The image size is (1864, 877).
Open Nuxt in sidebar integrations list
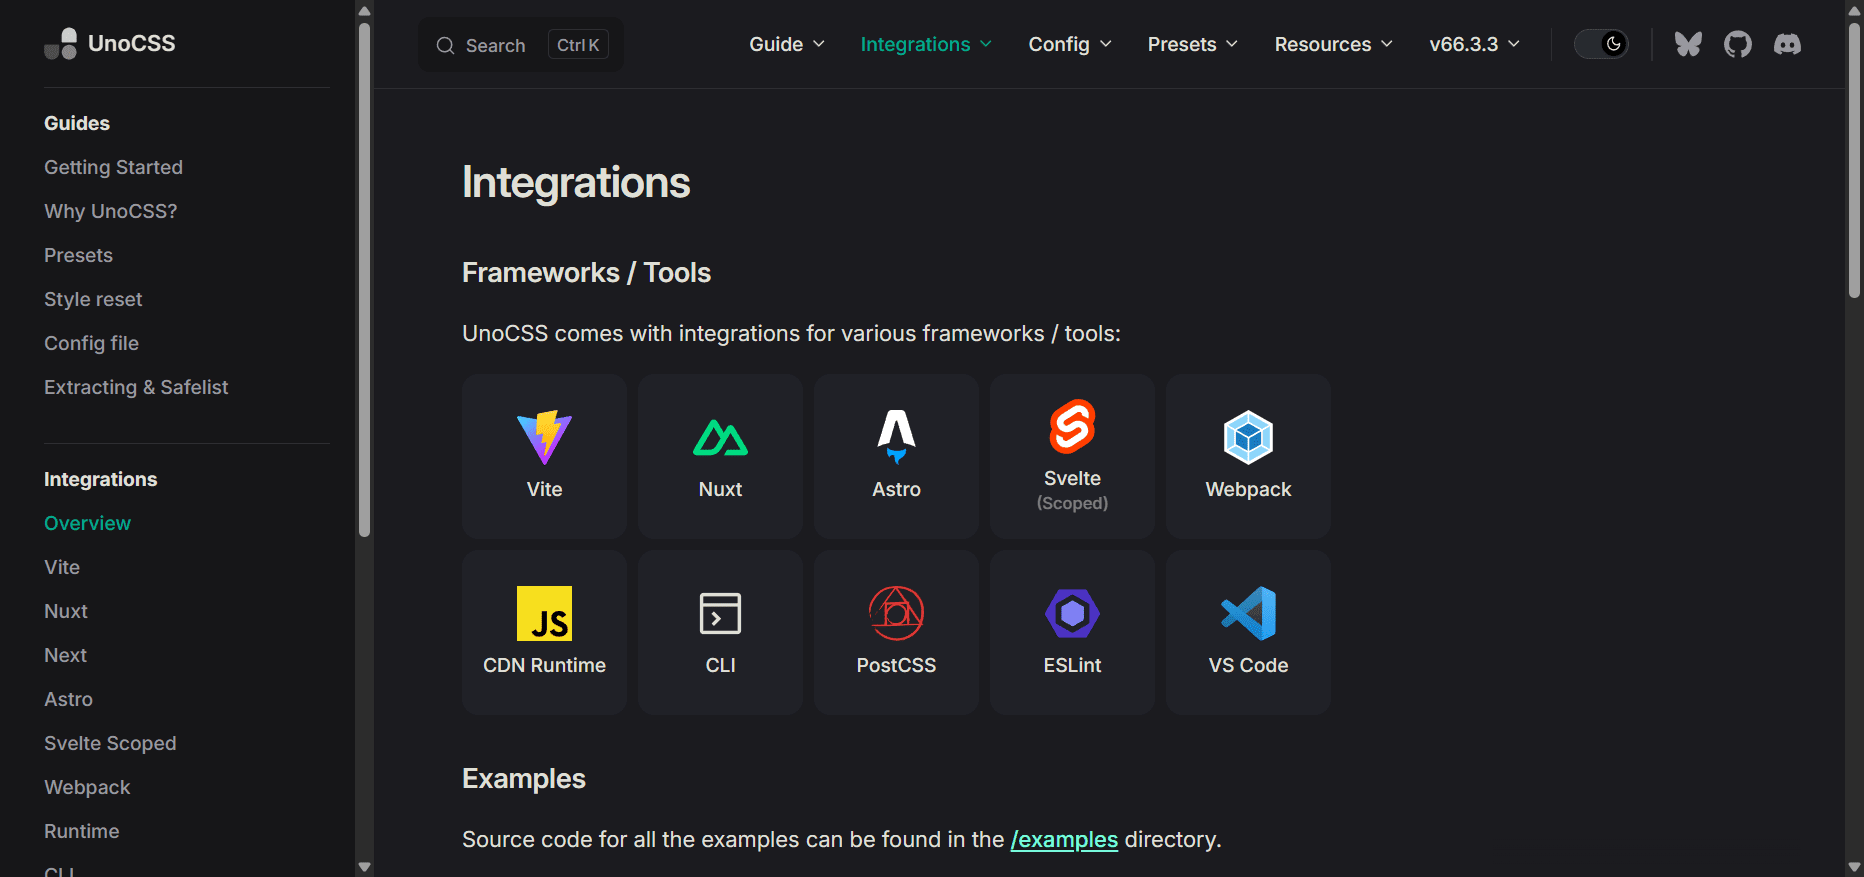[66, 611]
